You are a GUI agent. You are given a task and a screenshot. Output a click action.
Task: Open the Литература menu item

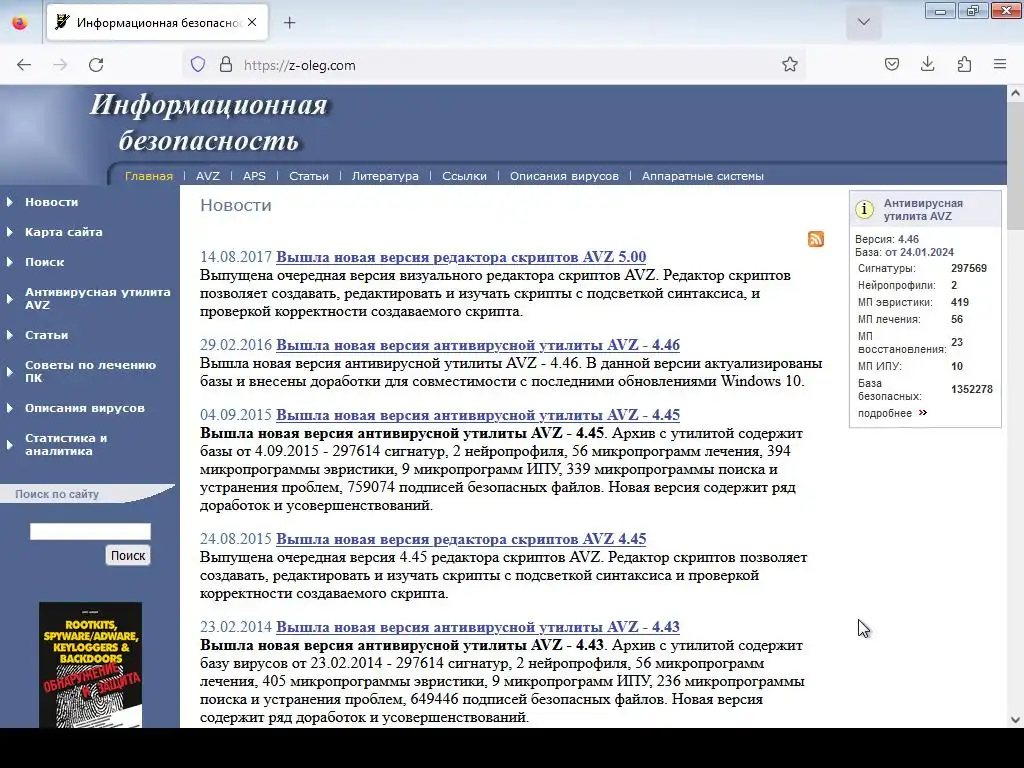(385, 176)
